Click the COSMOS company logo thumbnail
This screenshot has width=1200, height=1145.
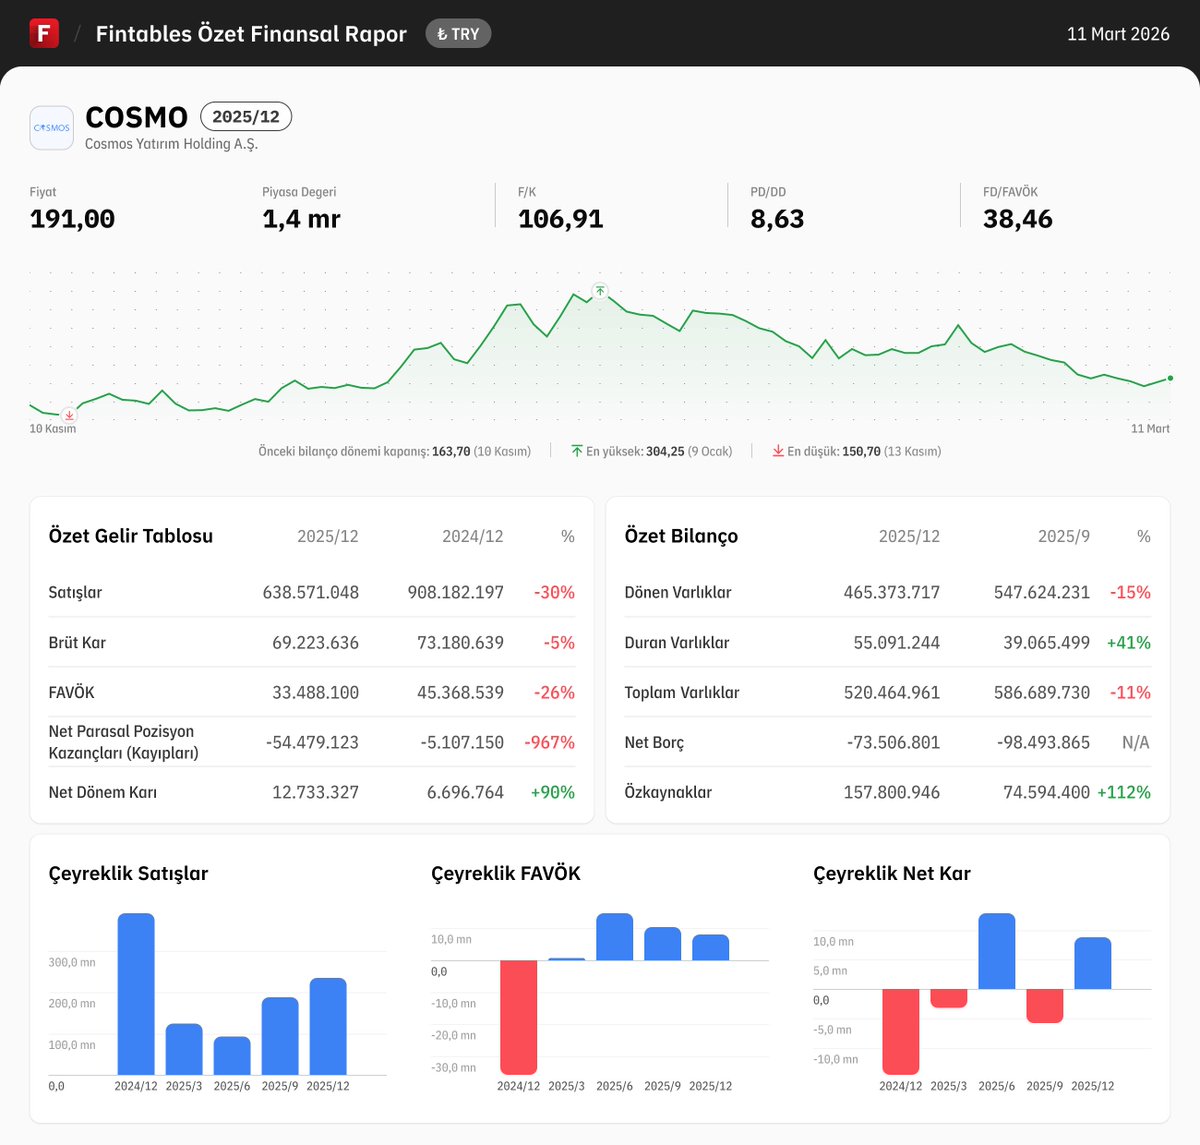click(52, 128)
